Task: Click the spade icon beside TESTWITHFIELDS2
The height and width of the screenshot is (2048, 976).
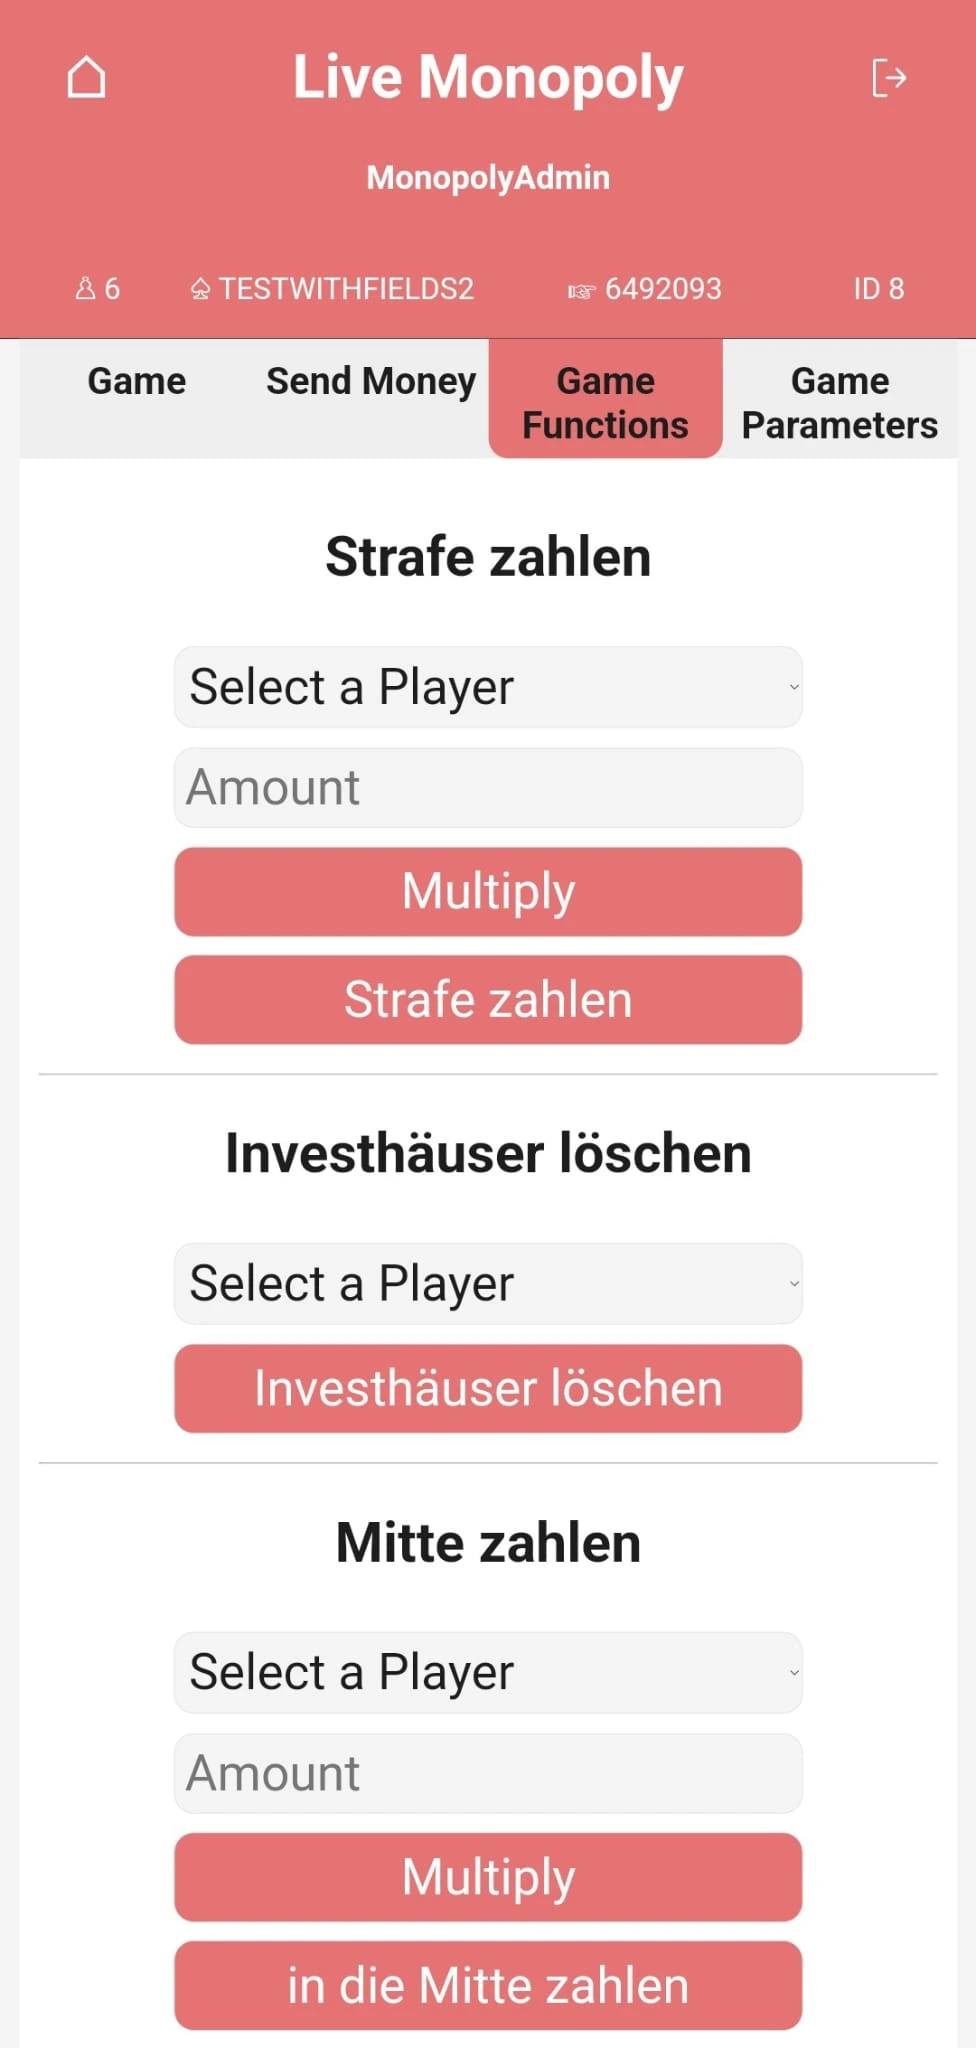Action: [200, 290]
